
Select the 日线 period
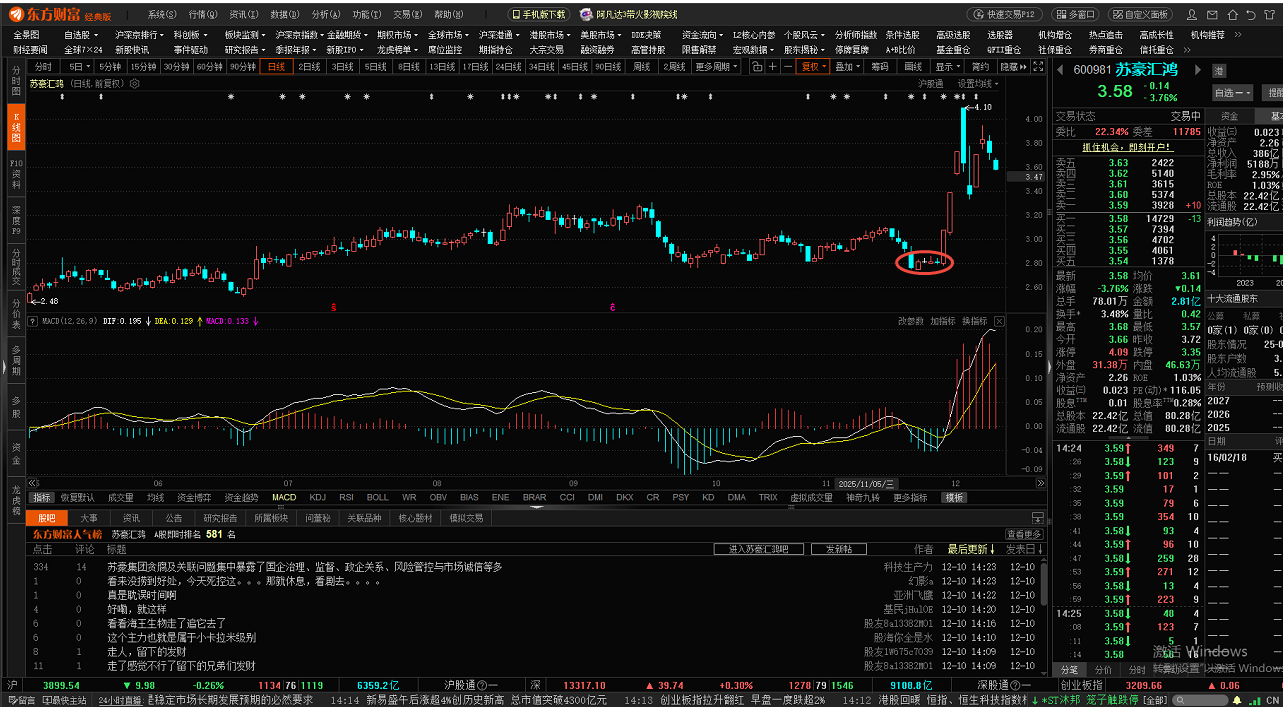[275, 66]
